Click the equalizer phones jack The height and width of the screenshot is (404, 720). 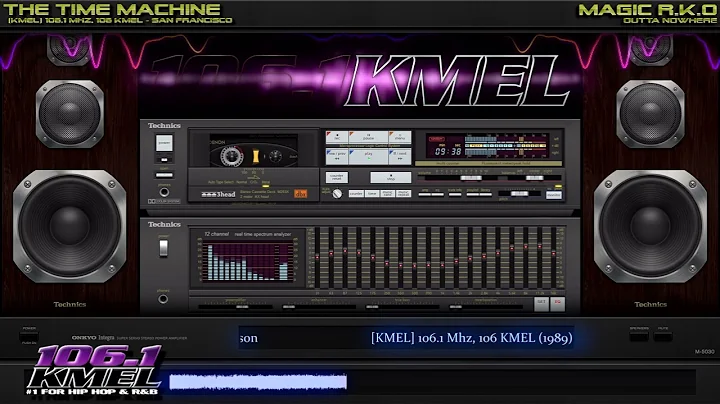[163, 299]
